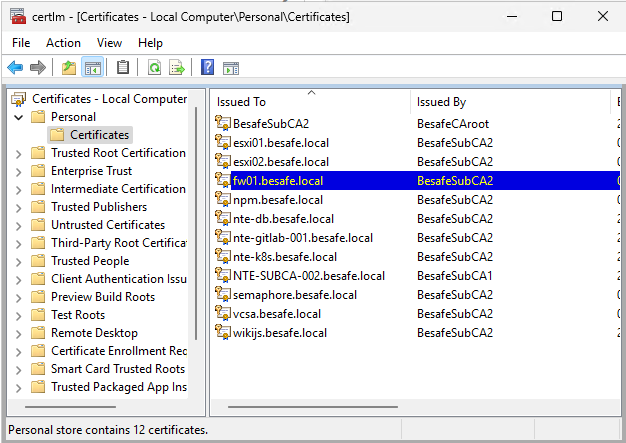Open Help via blue question mark icon
This screenshot has width=626, height=443.
pyautogui.click(x=208, y=67)
